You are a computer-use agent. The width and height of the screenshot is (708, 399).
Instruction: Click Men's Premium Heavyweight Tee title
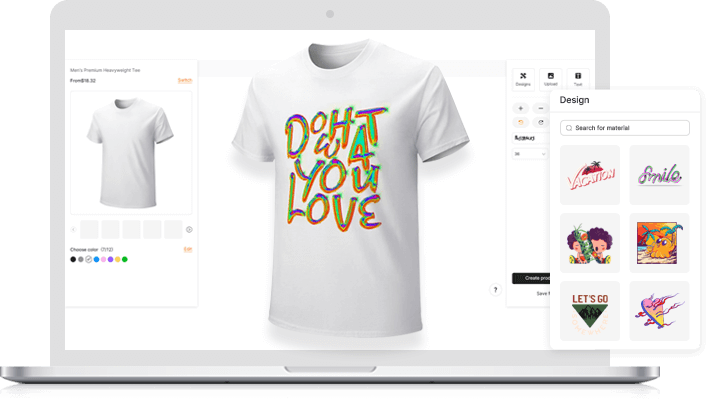click(105, 70)
